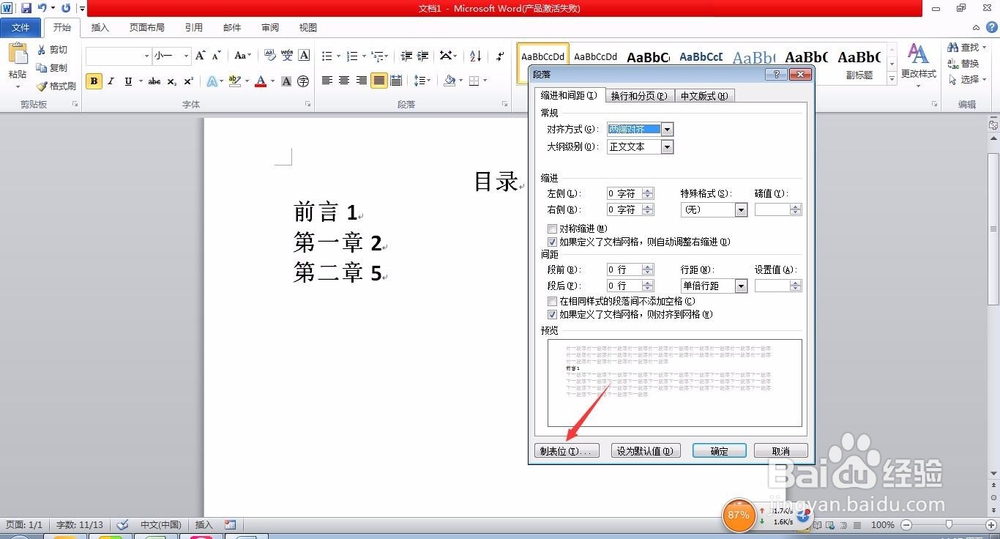Click the Sort (A-Z) icon
Viewport: 1000px width, 539px height.
point(475,56)
